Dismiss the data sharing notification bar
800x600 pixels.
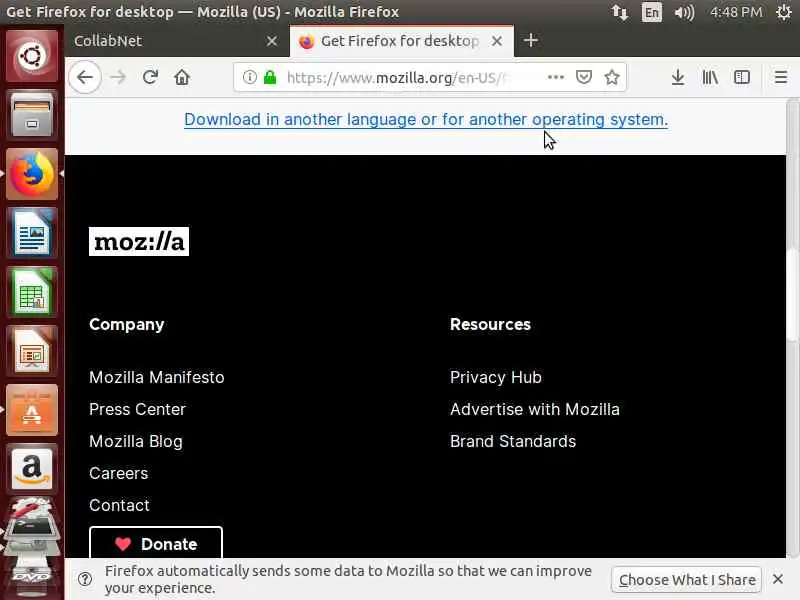[x=778, y=579]
